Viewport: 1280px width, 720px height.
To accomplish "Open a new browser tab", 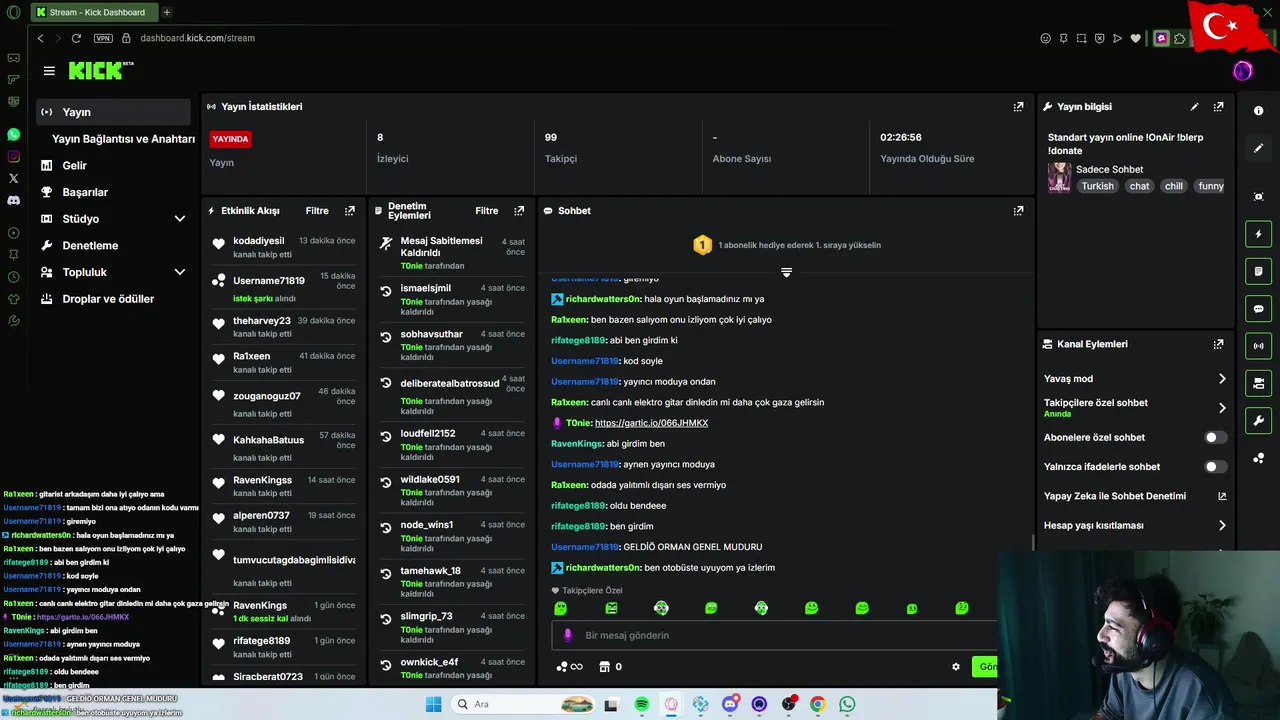I will click(166, 12).
